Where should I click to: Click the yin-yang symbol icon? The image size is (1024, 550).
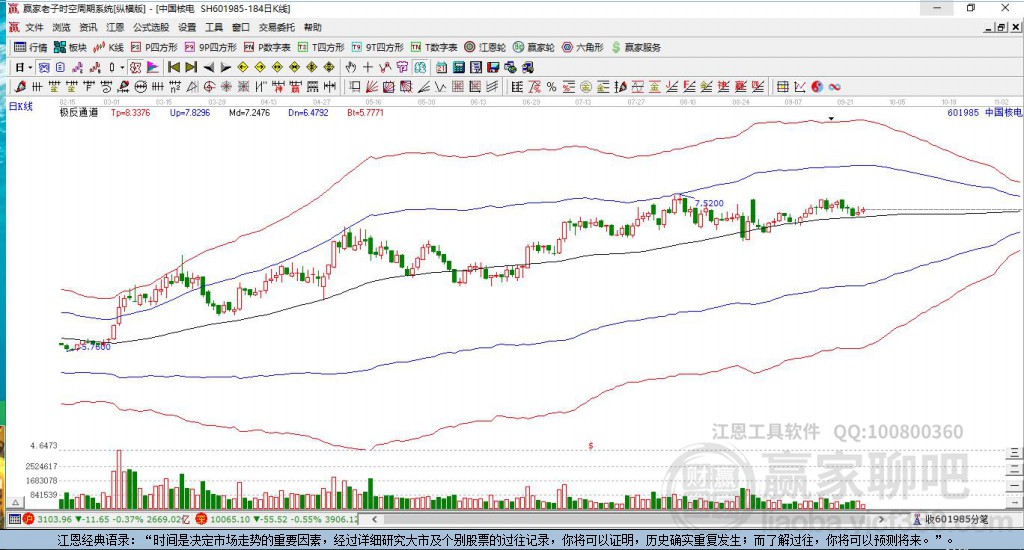817,86
